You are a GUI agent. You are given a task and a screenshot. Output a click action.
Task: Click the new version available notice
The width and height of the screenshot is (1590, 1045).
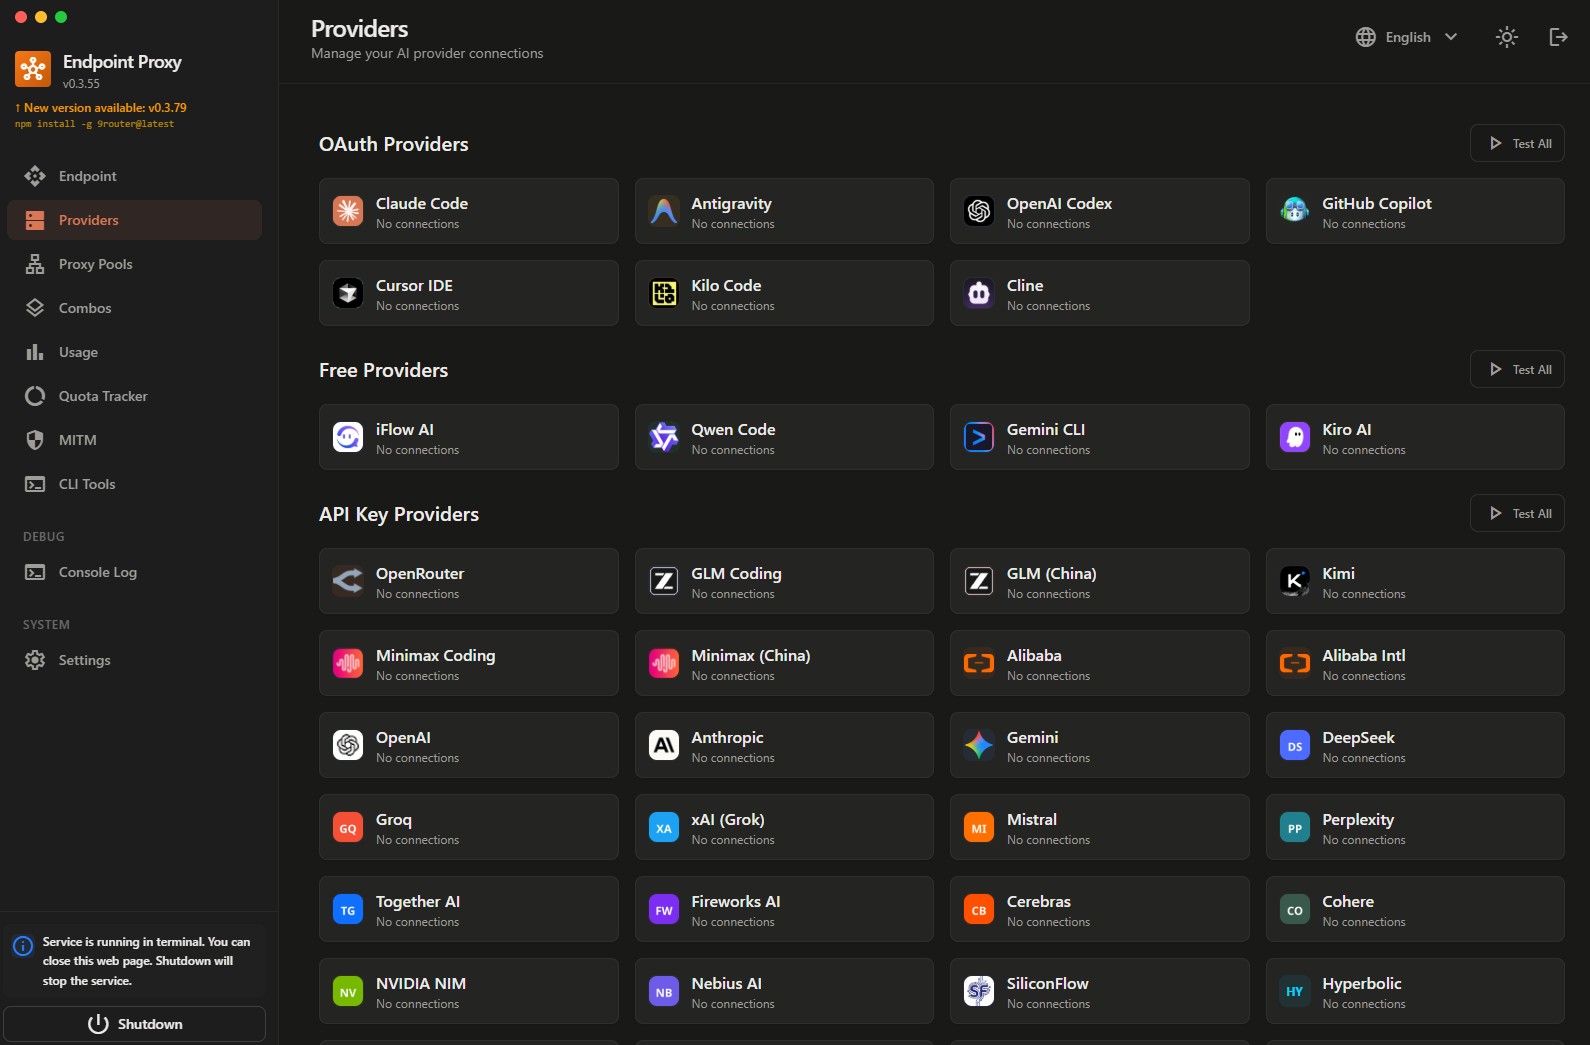[101, 108]
